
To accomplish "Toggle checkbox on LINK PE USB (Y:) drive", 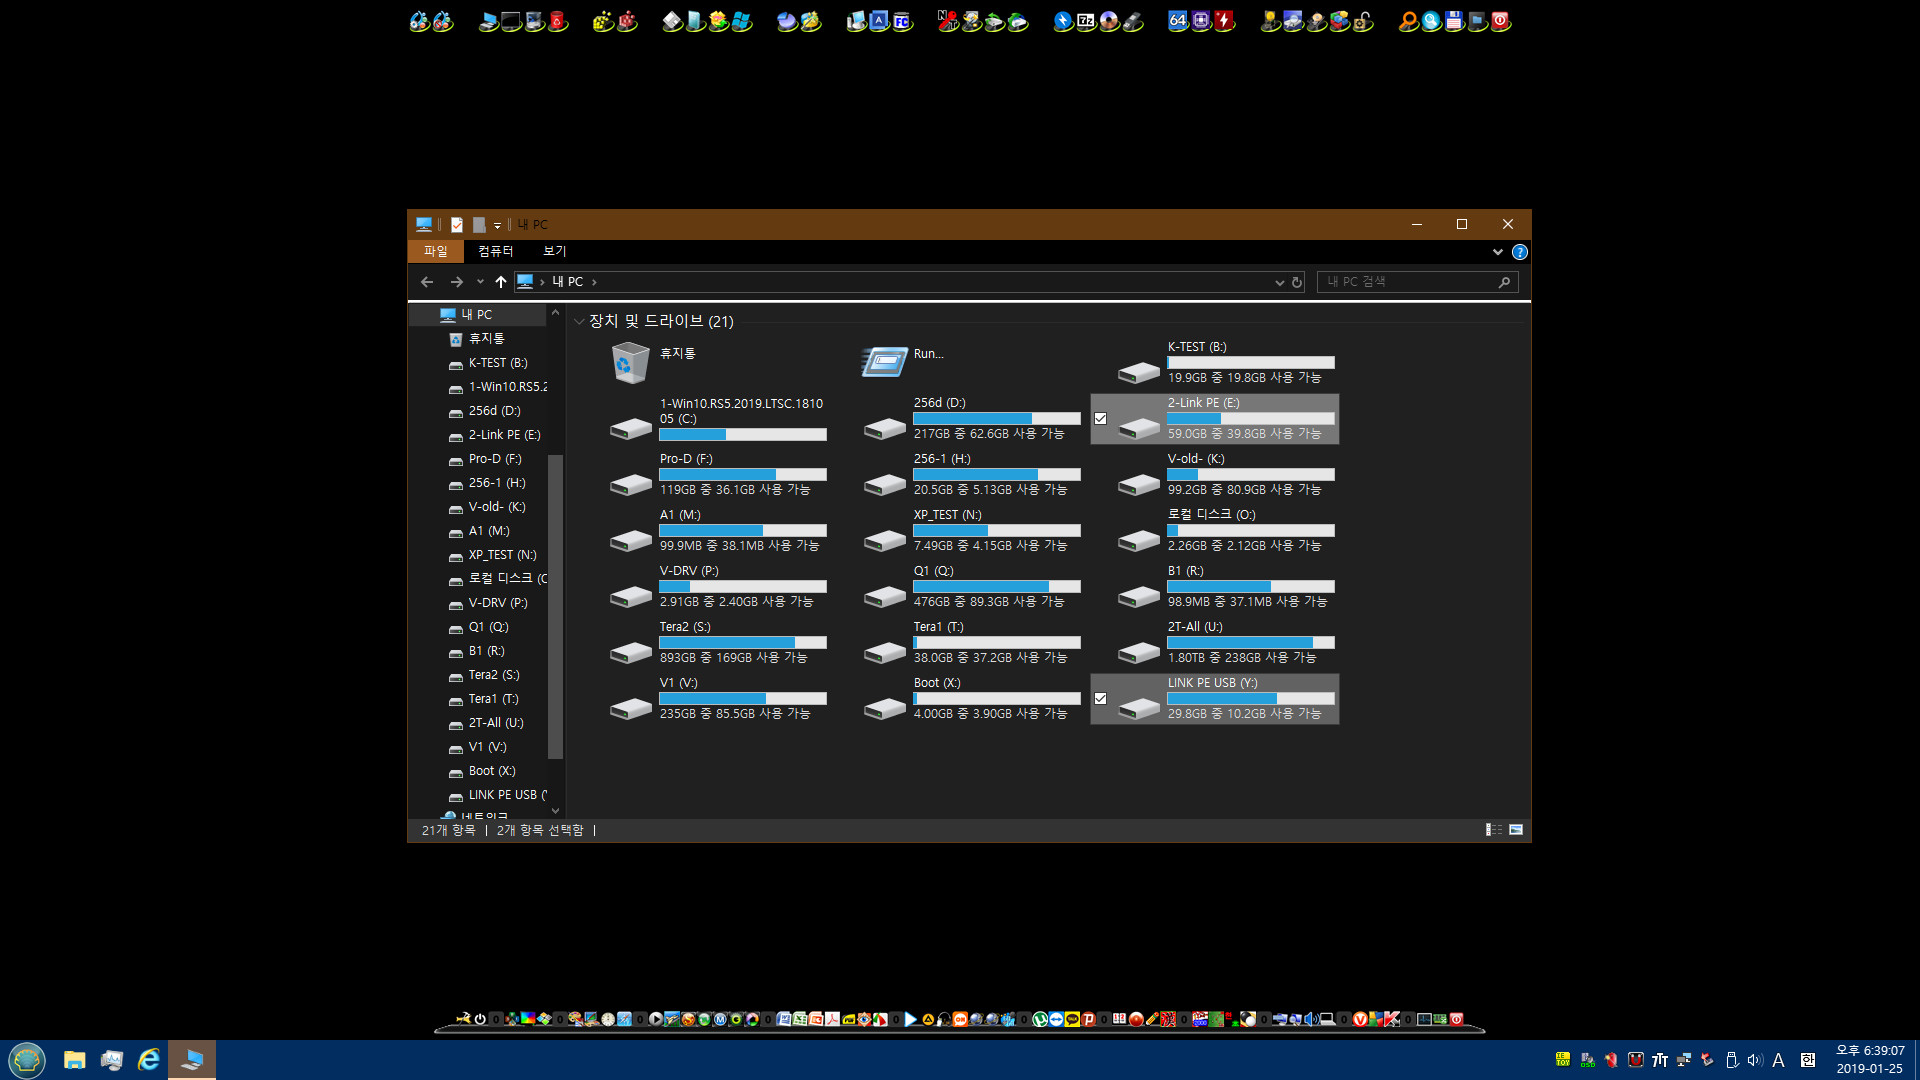I will tap(1100, 698).
